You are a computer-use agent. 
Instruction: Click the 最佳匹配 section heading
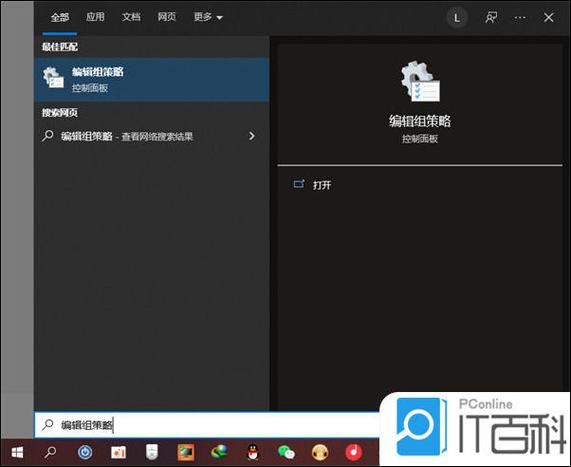pyautogui.click(x=60, y=47)
